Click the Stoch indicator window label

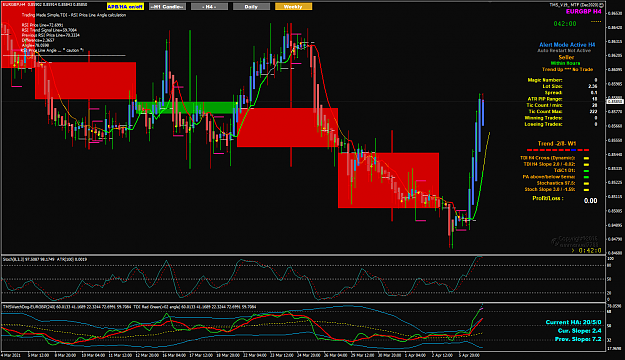pos(45,260)
